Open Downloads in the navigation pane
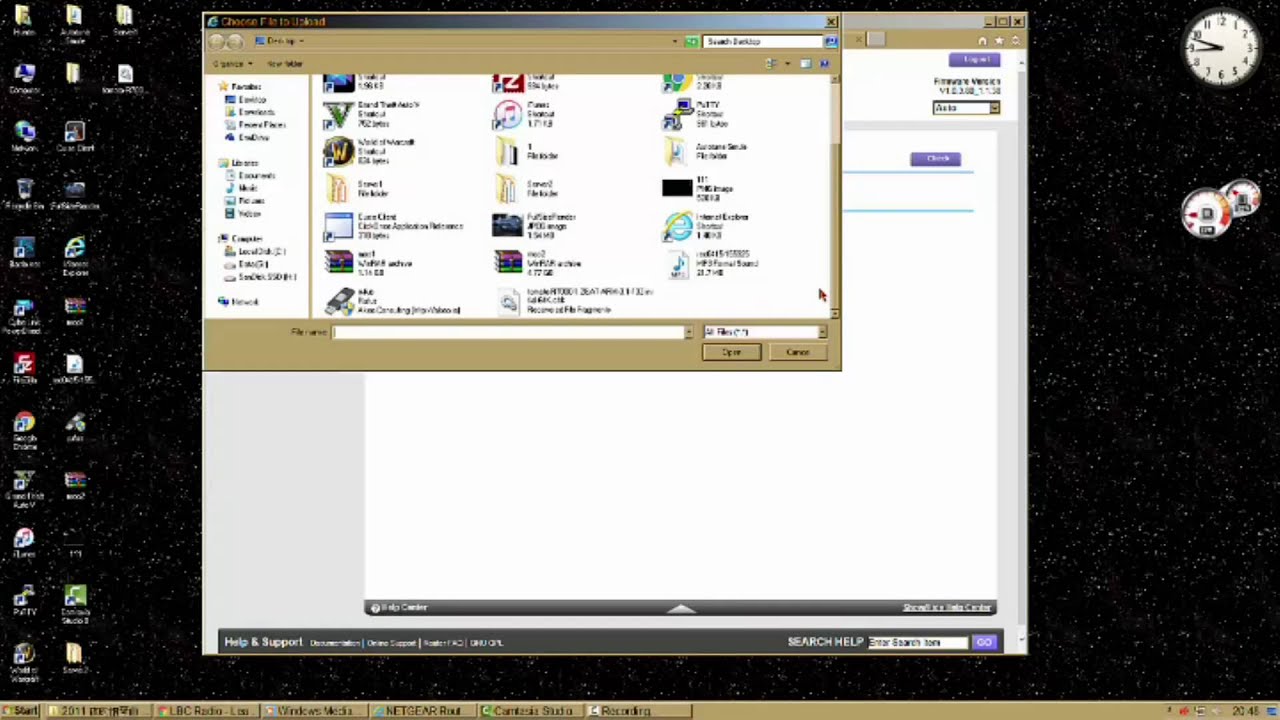Screen dimensions: 1280x720 (251, 112)
